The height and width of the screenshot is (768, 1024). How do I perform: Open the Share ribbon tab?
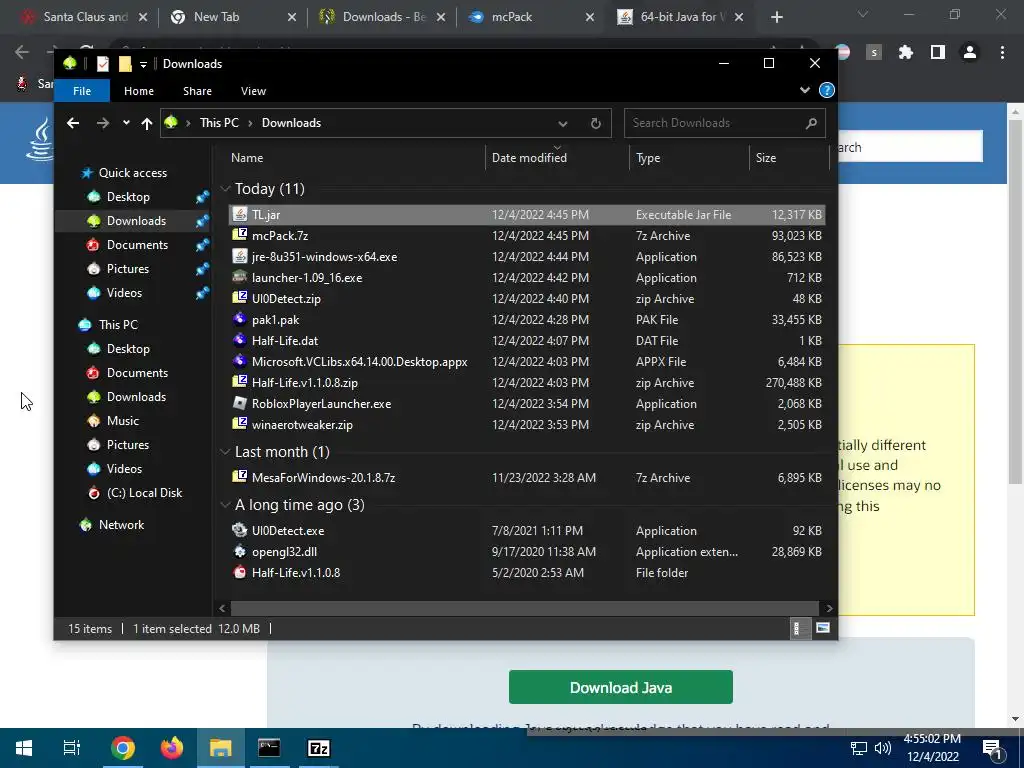click(197, 91)
